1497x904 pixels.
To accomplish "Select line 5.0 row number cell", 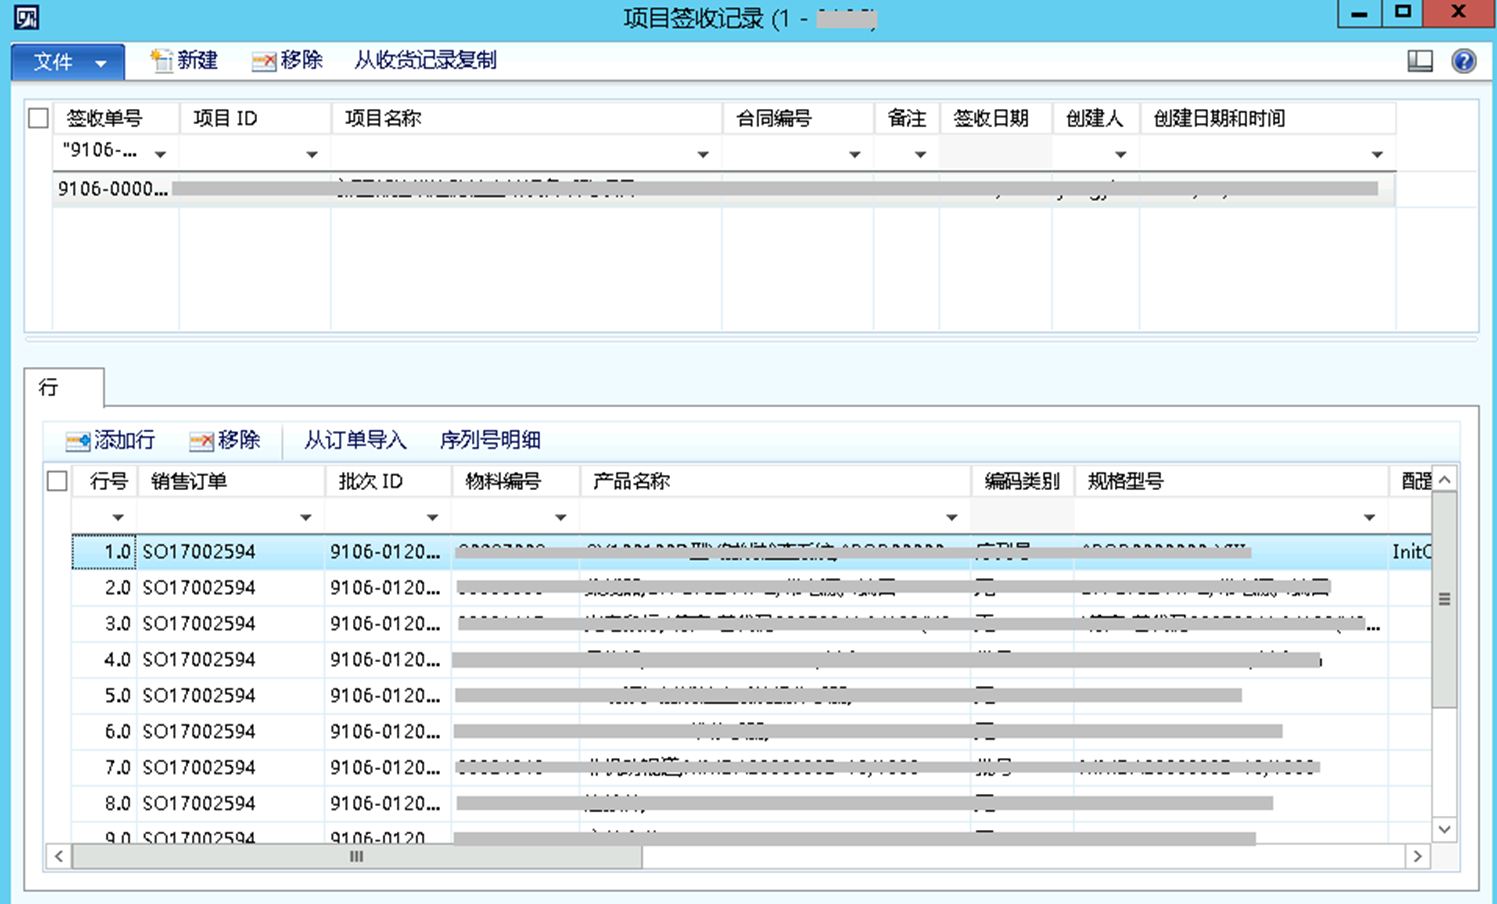I will tap(104, 696).
